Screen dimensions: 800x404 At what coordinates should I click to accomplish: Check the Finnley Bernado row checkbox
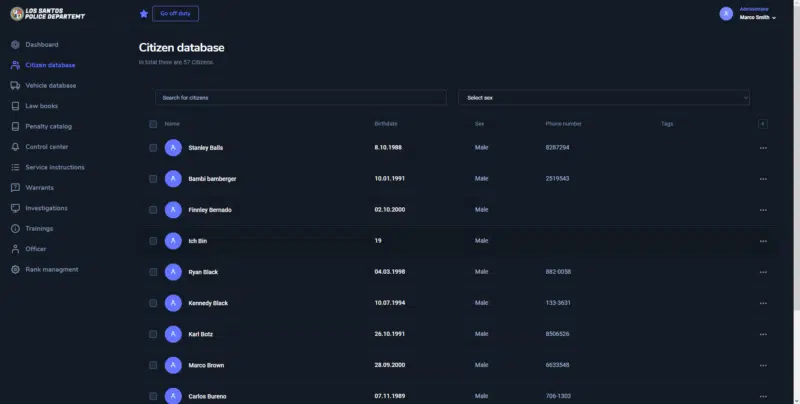pos(153,210)
